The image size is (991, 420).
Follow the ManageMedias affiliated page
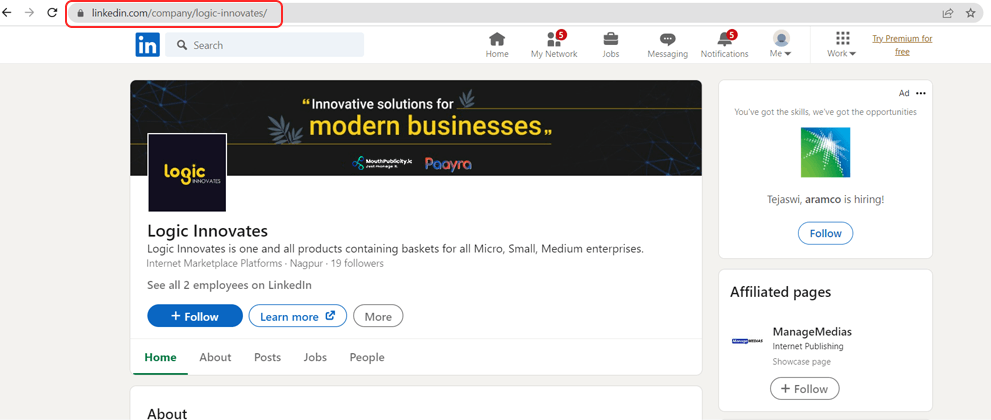pyautogui.click(x=805, y=388)
